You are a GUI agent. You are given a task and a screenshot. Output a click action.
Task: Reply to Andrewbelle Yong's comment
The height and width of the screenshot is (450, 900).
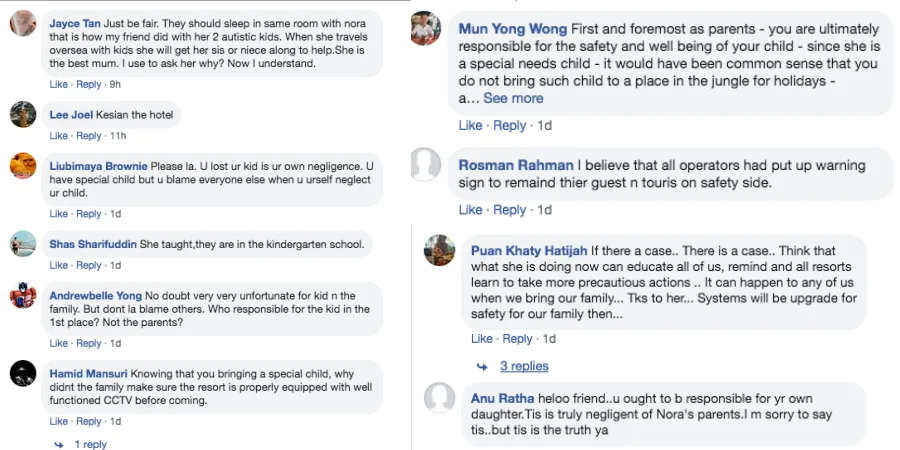[x=89, y=343]
